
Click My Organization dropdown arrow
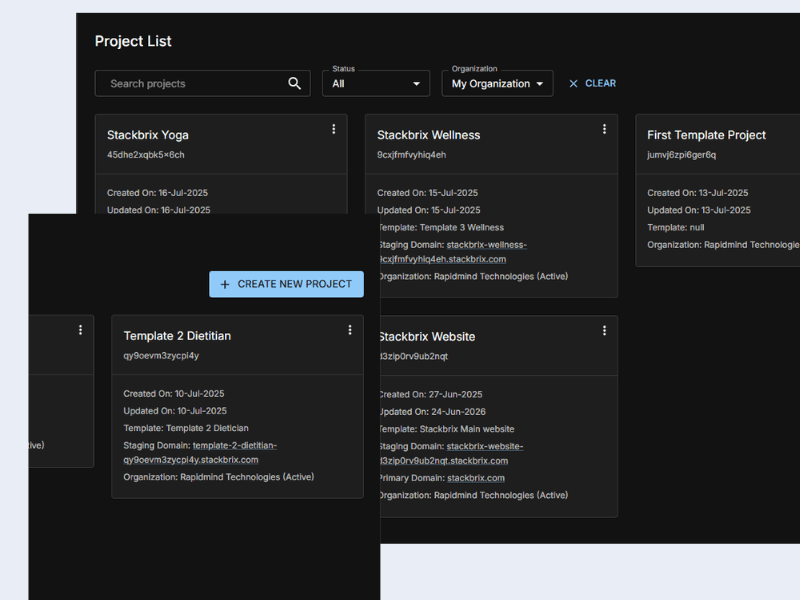540,84
